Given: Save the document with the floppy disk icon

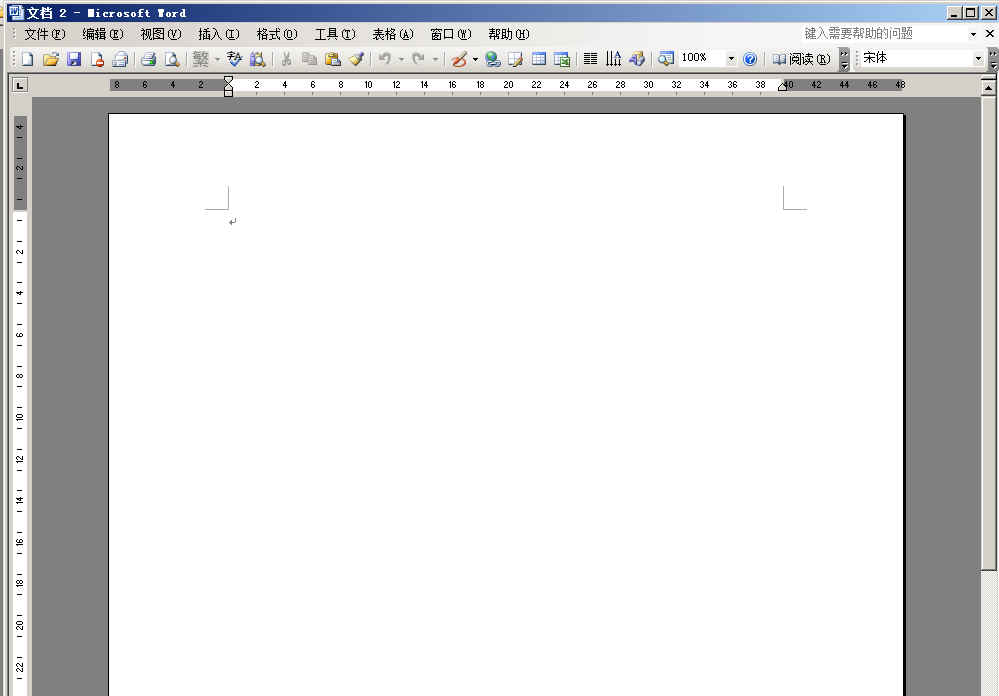Looking at the screenshot, I should 73,59.
